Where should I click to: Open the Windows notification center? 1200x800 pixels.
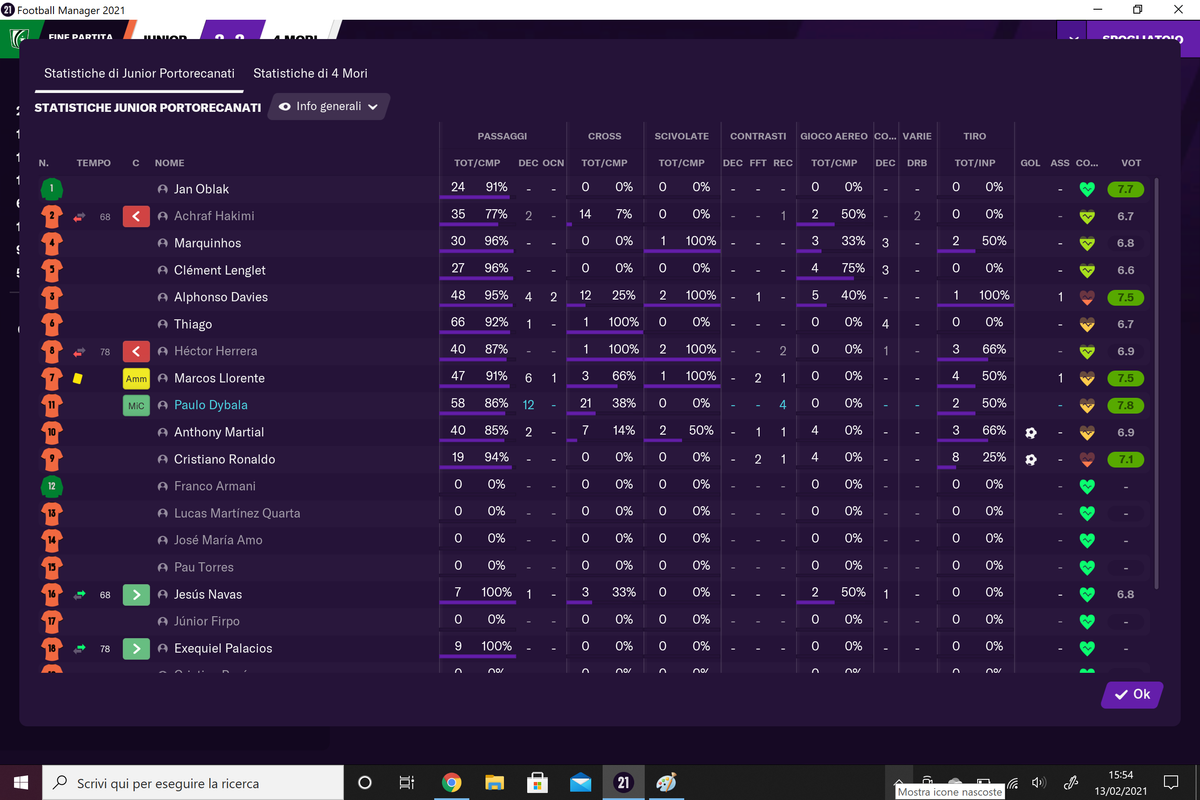pos(1170,783)
